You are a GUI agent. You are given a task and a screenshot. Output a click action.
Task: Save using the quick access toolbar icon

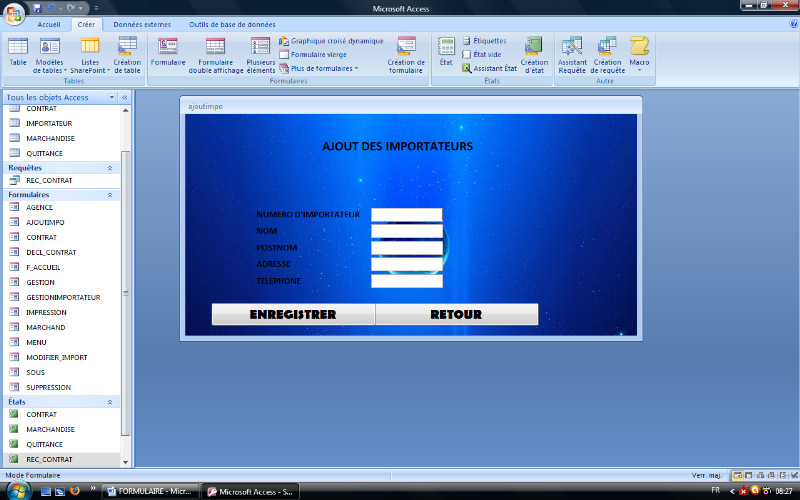[x=37, y=8]
